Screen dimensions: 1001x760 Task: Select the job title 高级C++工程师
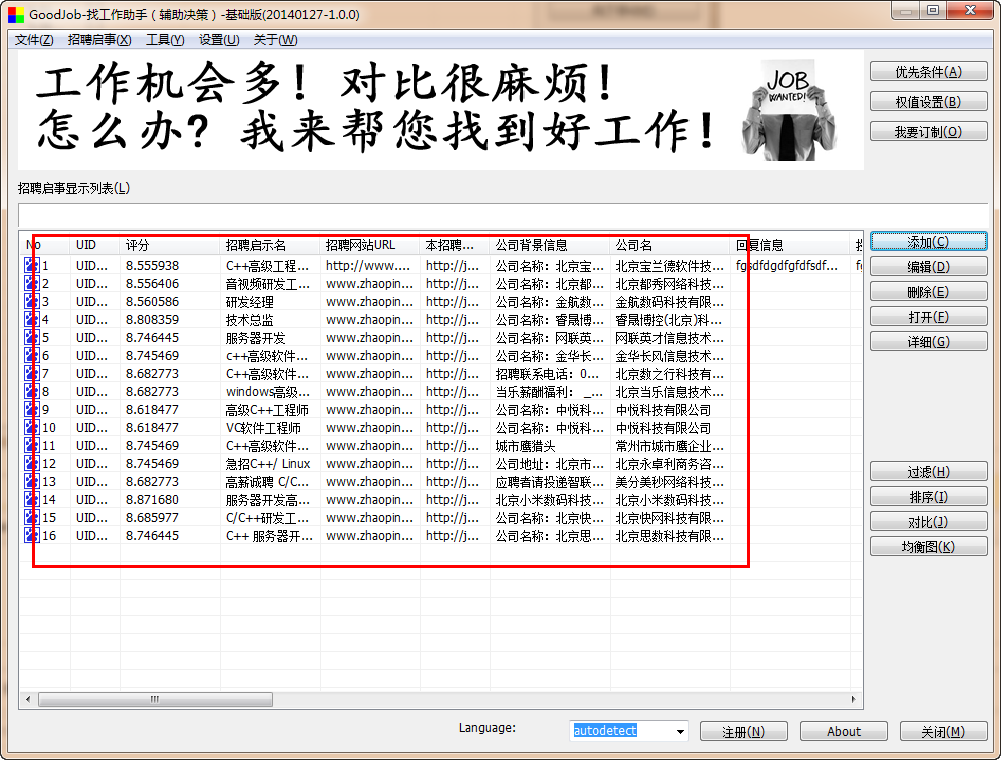click(x=267, y=409)
